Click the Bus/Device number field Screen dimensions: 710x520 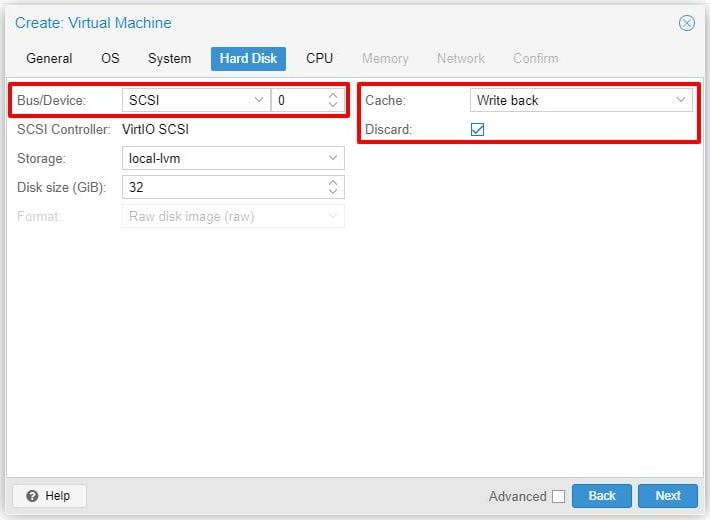coord(298,100)
